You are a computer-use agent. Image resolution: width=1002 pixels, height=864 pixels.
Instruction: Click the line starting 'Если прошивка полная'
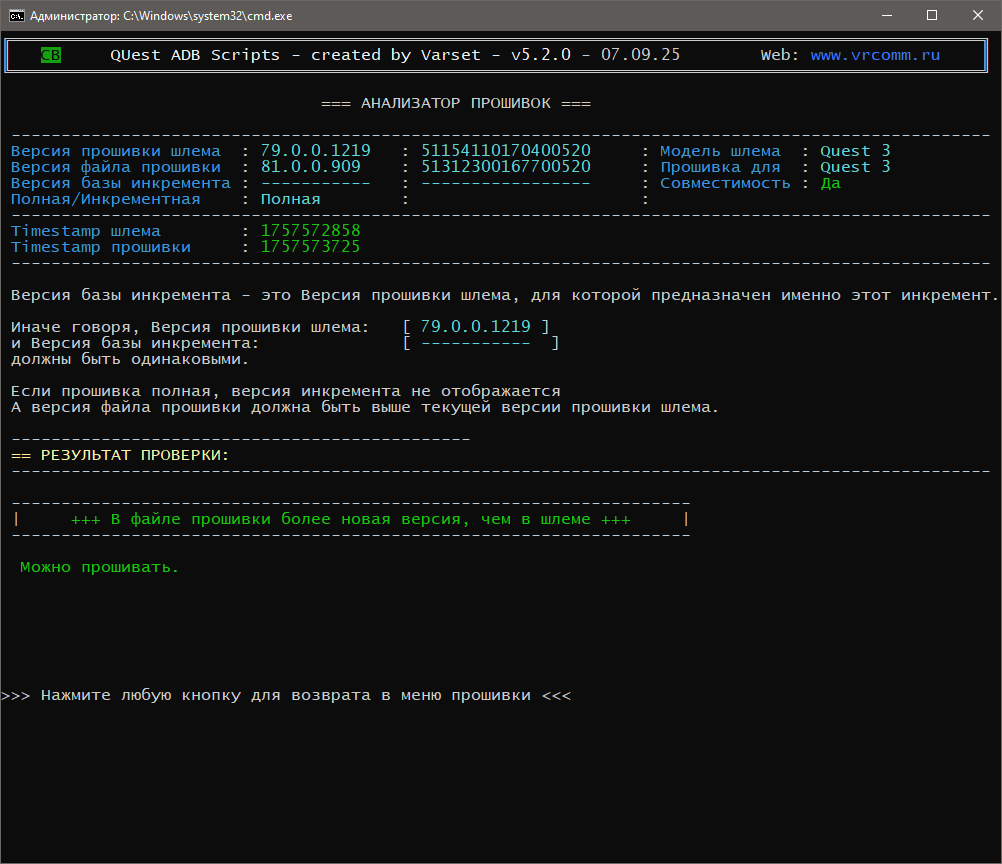point(286,391)
